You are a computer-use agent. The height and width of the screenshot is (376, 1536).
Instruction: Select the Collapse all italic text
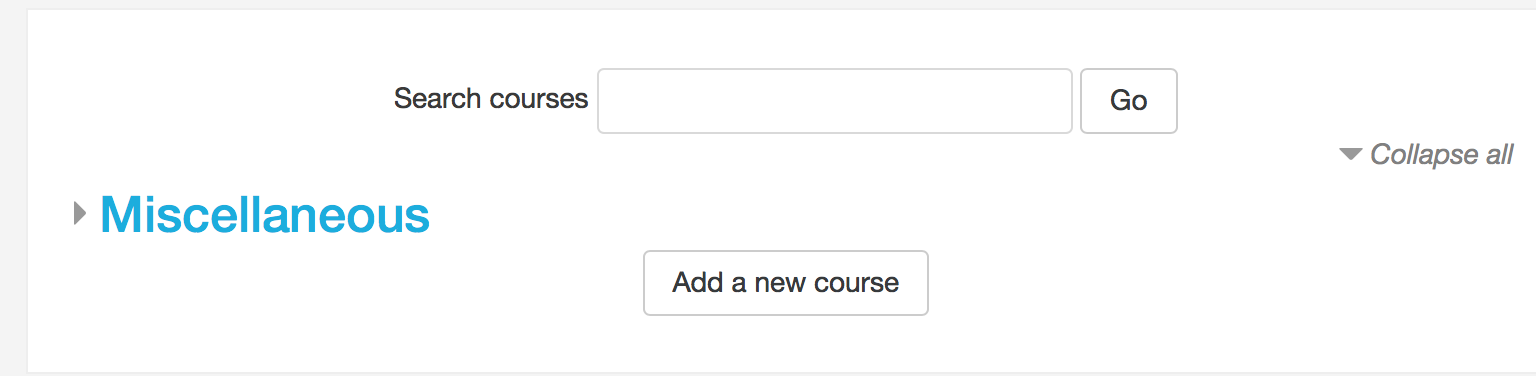(1441, 154)
